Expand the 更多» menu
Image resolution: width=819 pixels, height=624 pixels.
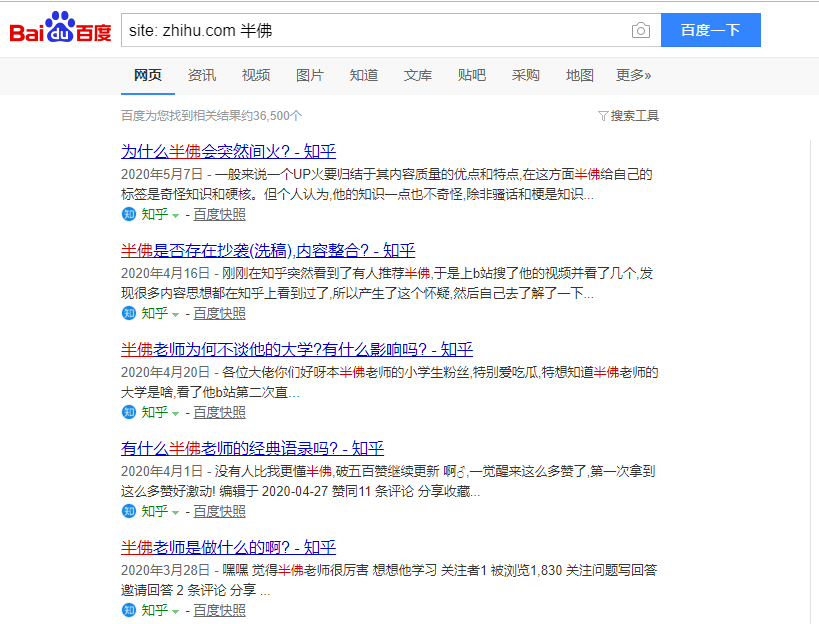634,75
